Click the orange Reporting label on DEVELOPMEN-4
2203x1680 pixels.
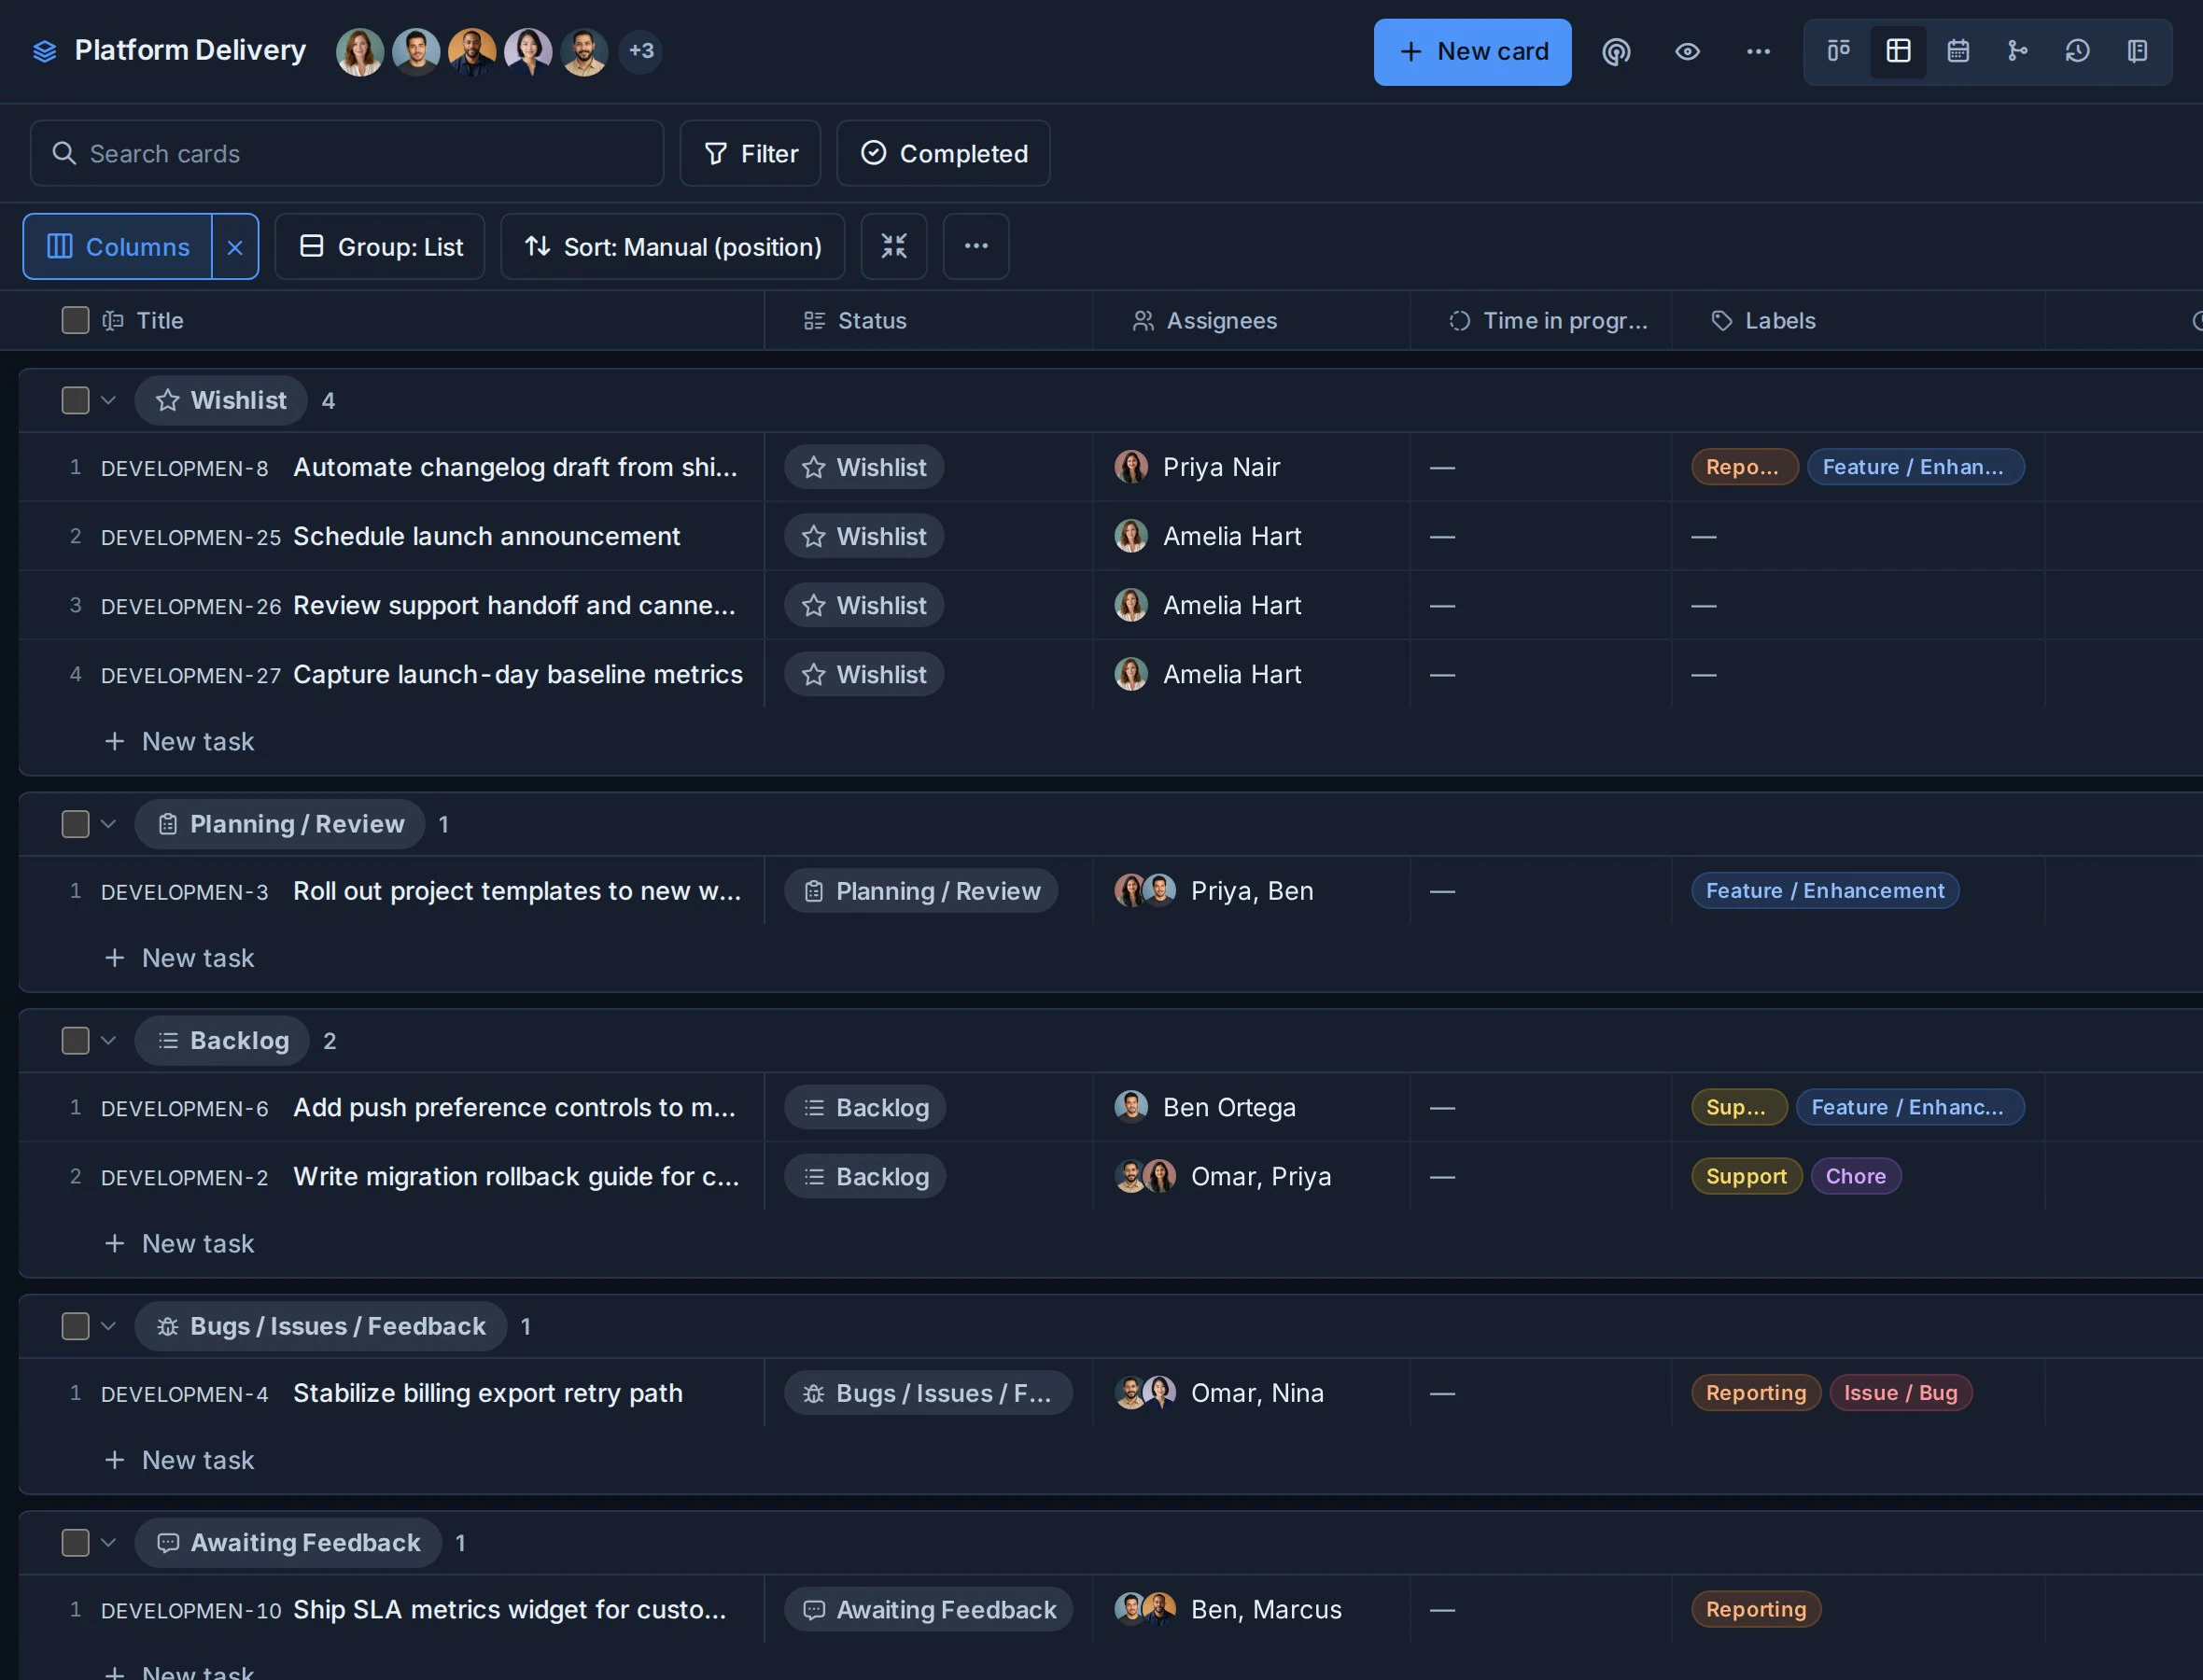(x=1755, y=1392)
